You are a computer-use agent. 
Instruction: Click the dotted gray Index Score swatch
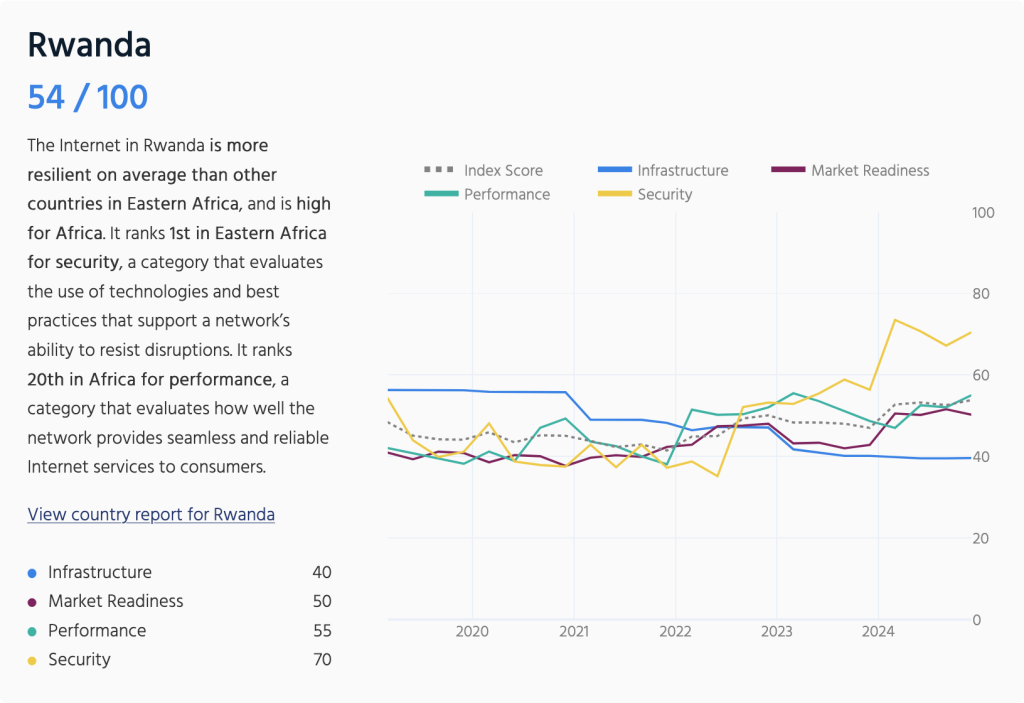click(439, 170)
